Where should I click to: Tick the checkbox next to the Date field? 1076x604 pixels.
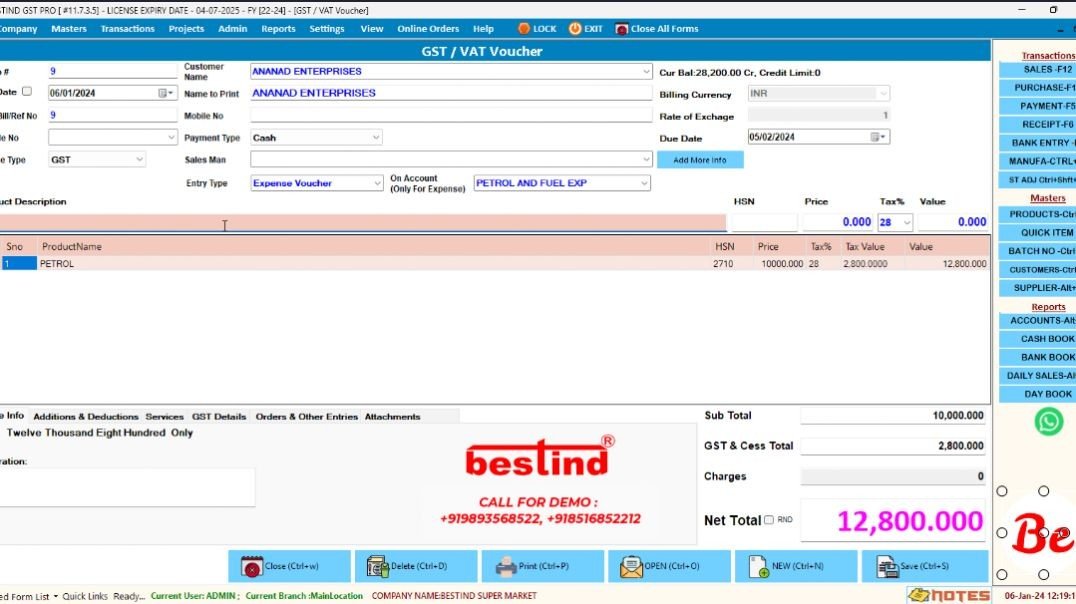(x=27, y=91)
